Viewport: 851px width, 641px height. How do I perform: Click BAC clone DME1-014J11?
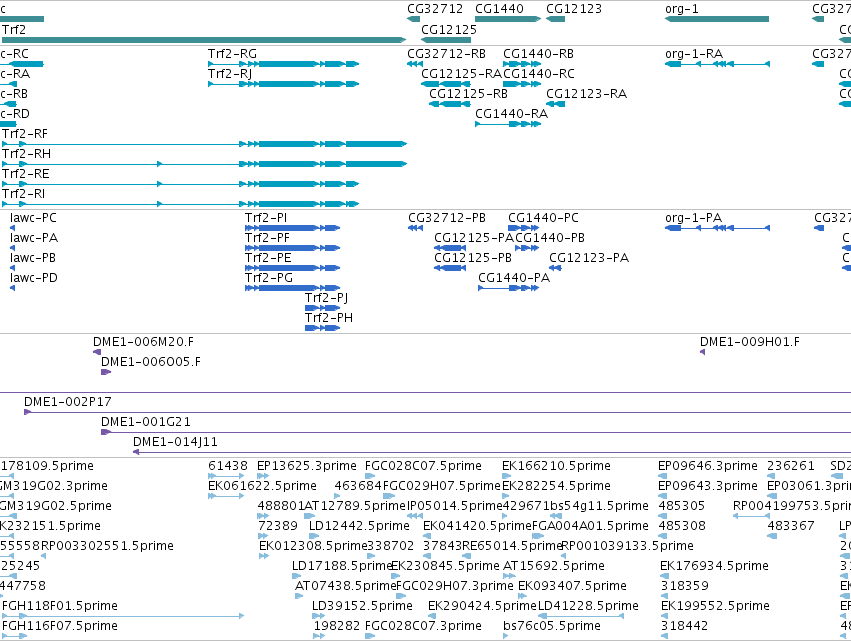(x=492, y=453)
